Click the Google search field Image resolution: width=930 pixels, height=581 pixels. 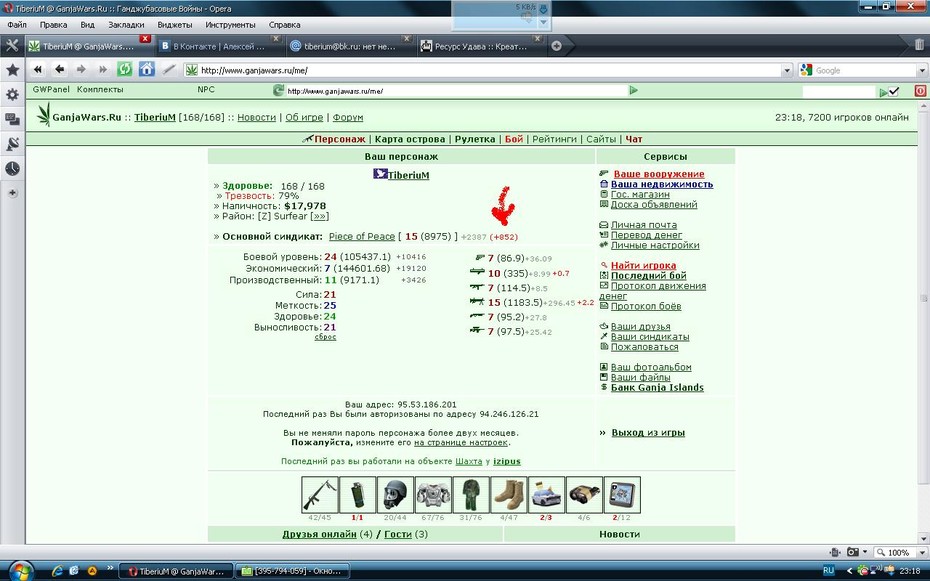[864, 70]
